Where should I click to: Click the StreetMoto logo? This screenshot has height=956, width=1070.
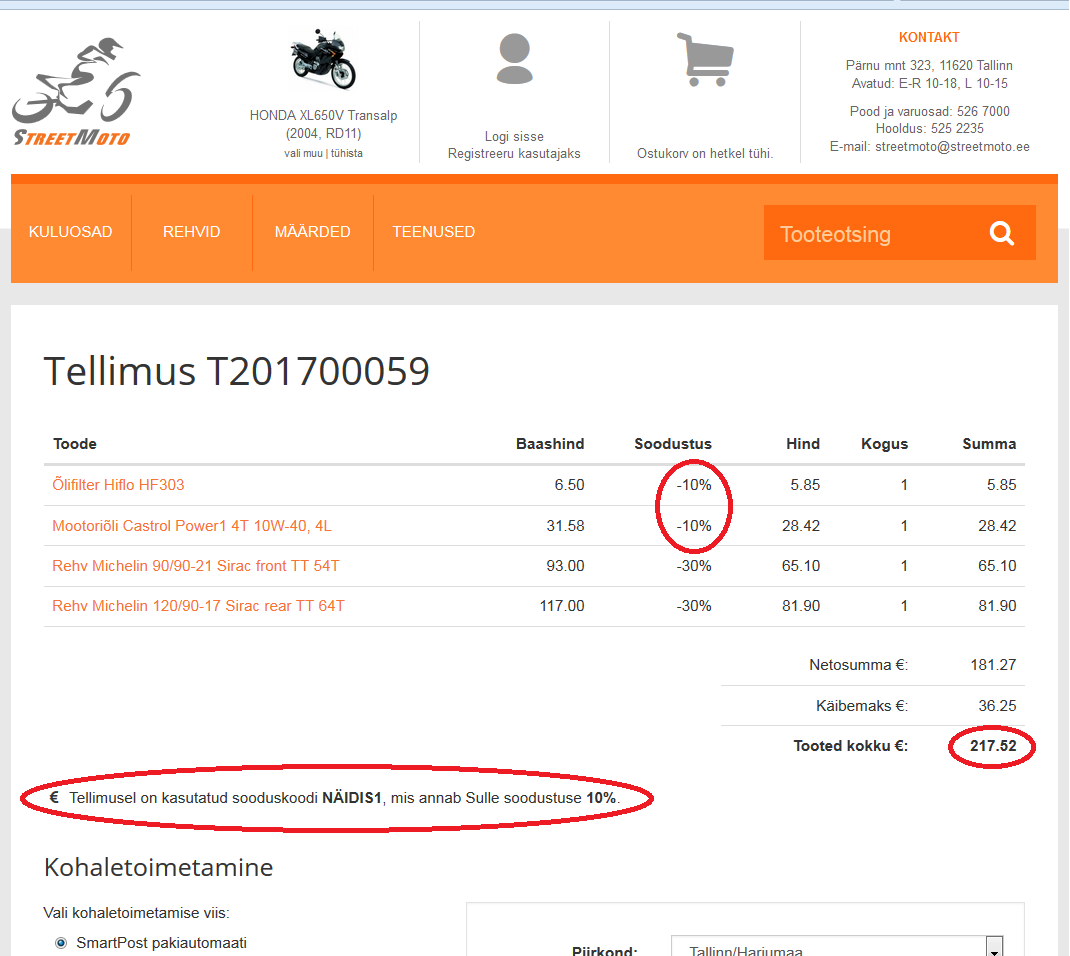click(x=76, y=92)
